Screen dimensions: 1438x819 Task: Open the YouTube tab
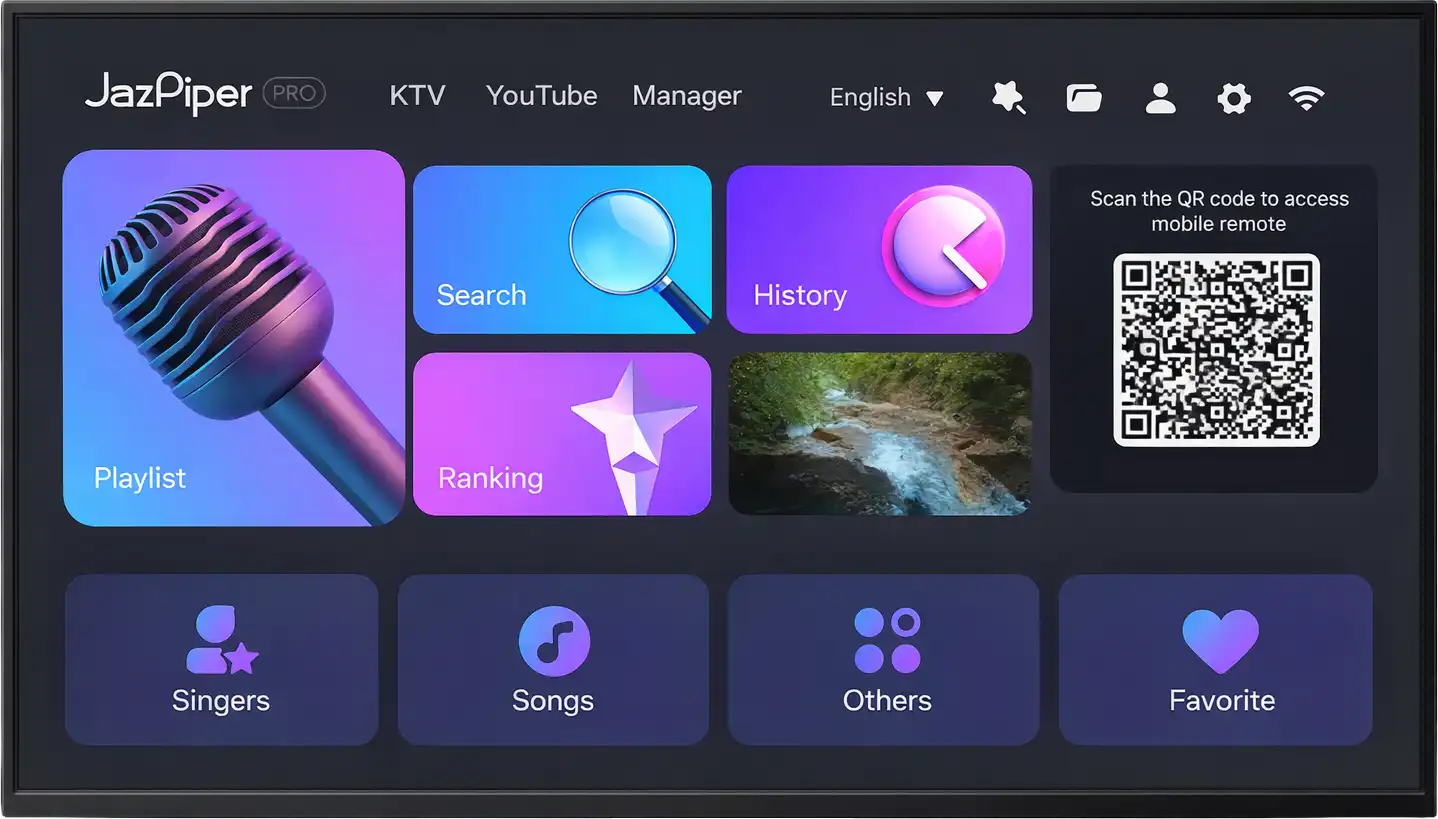pos(541,95)
